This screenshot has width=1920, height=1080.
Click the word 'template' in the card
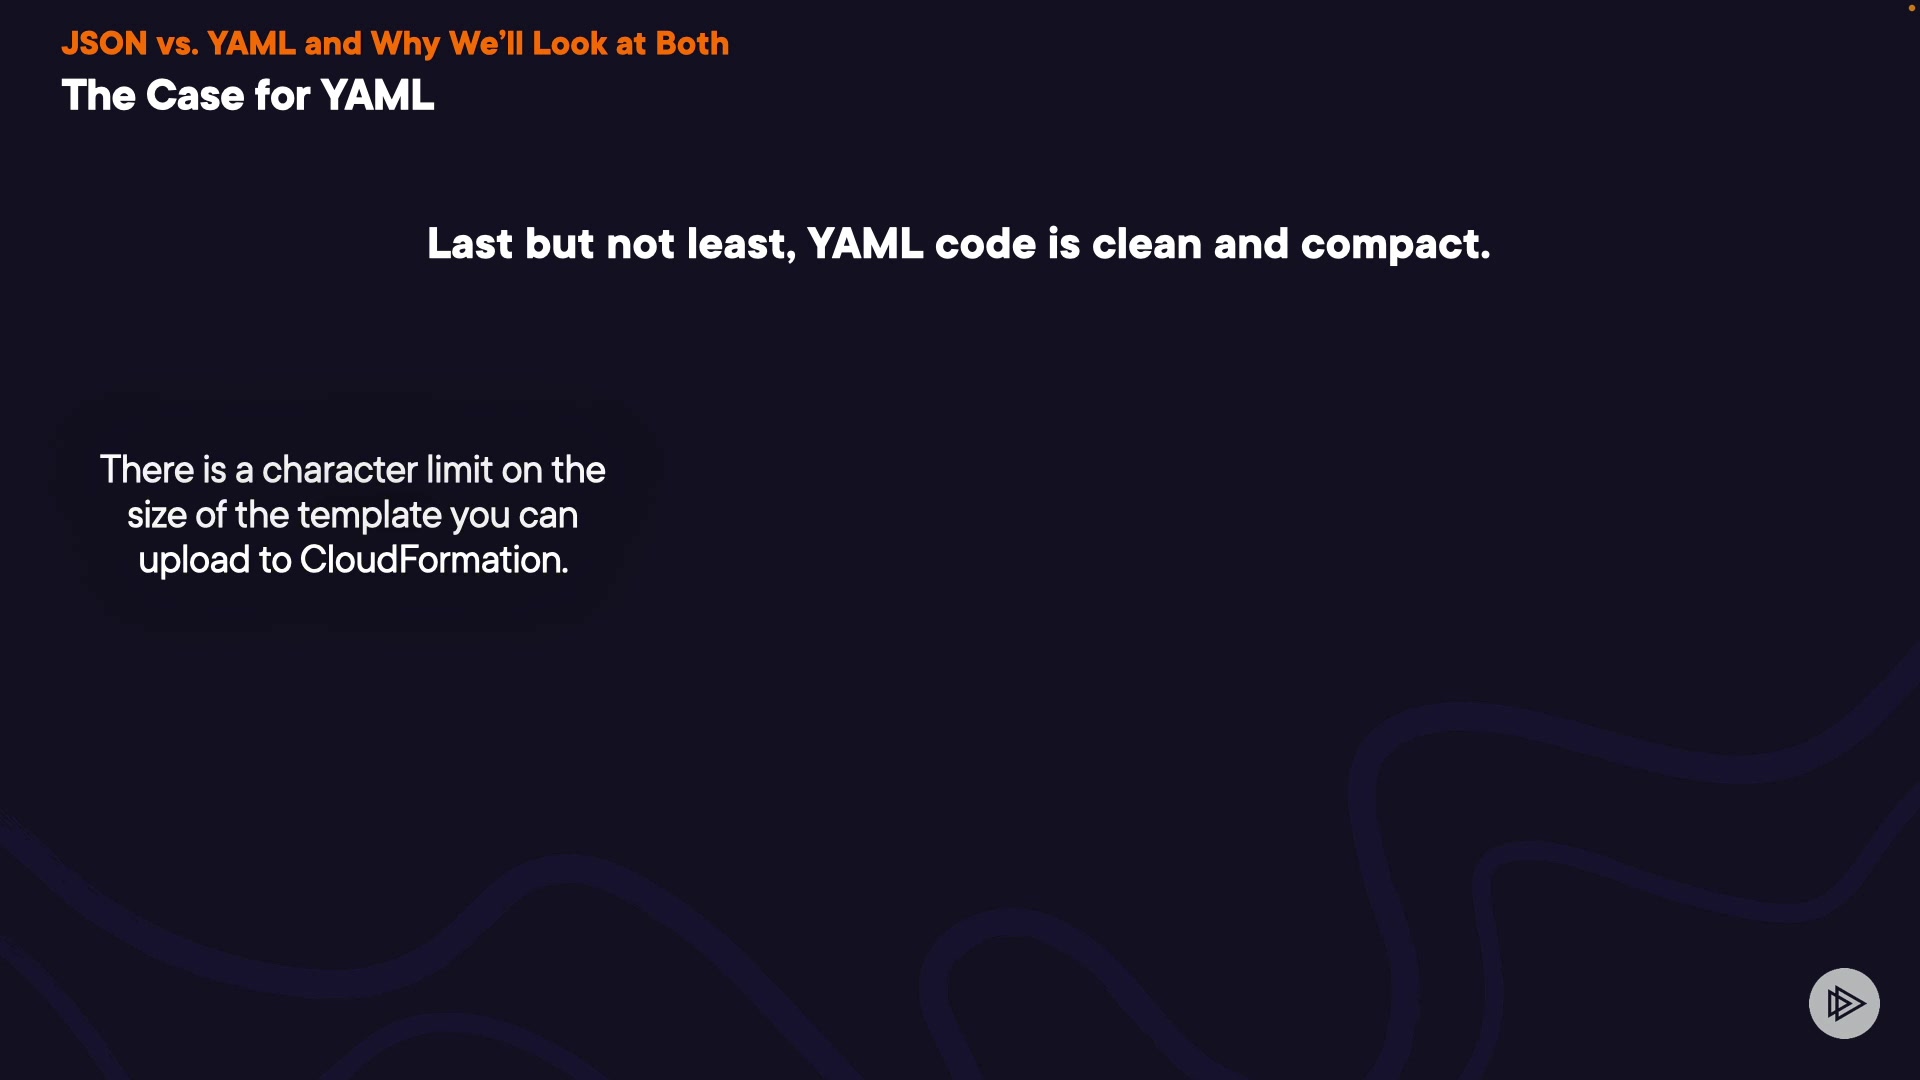pos(369,515)
